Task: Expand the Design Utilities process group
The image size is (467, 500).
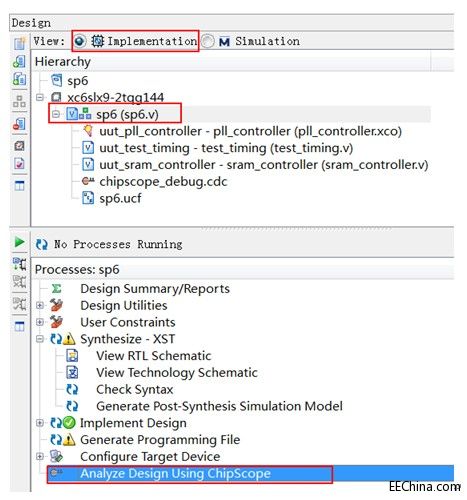Action: [40, 305]
